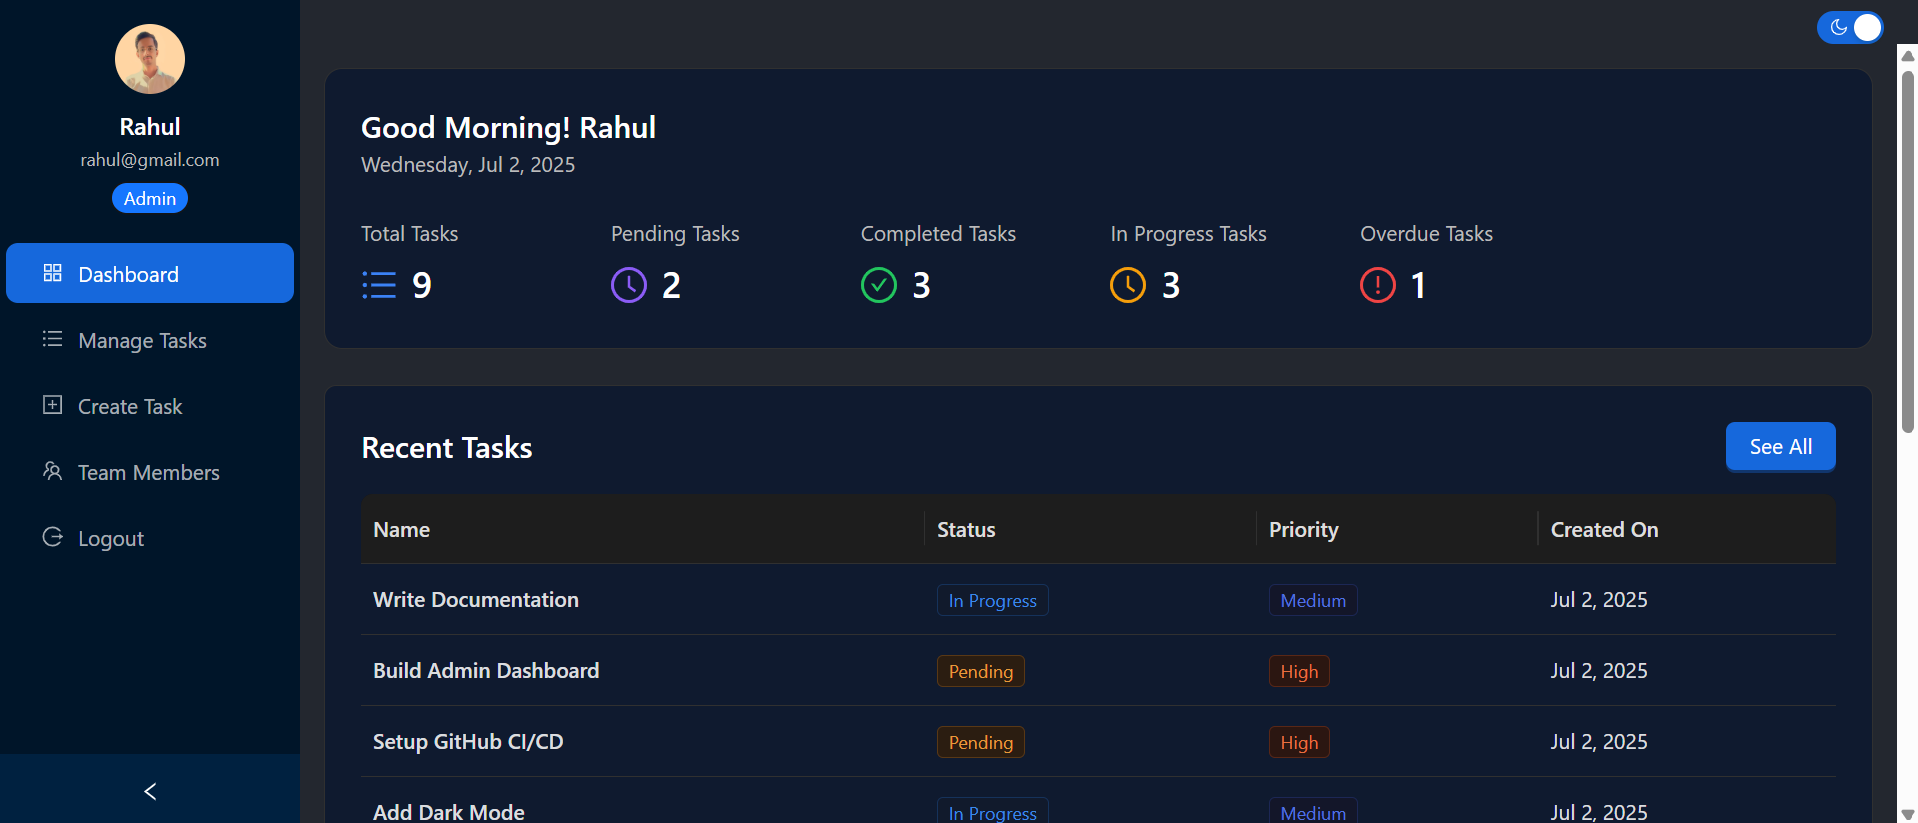Screen dimensions: 1918x823
Task: Click High priority tag of Setup GitHub CI/CD
Action: tap(1299, 742)
